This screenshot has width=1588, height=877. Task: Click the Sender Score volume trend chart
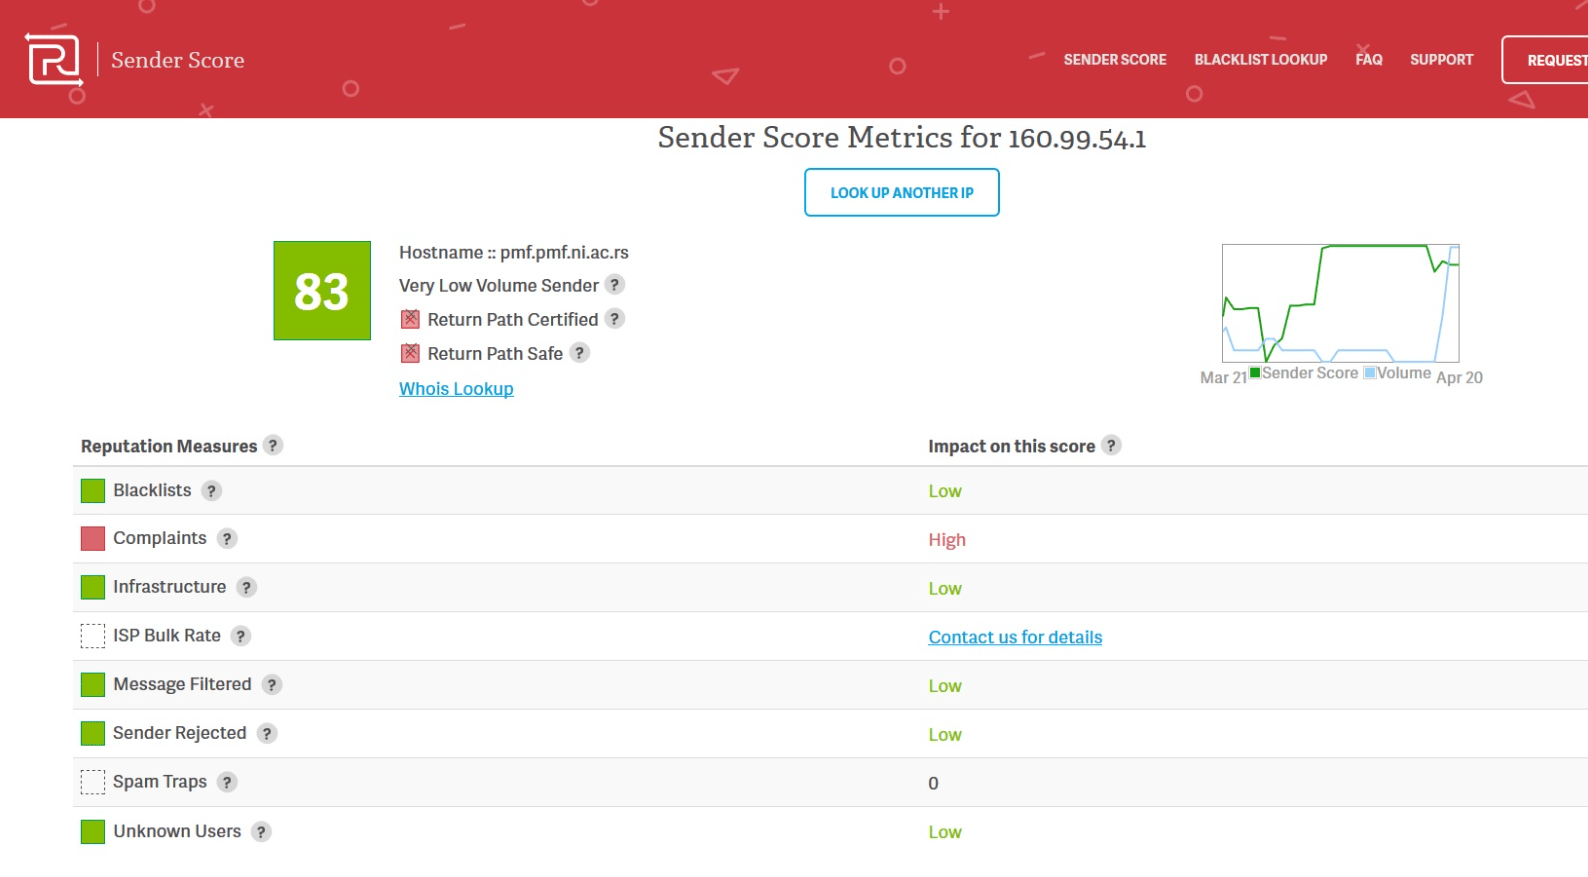[x=1340, y=303]
